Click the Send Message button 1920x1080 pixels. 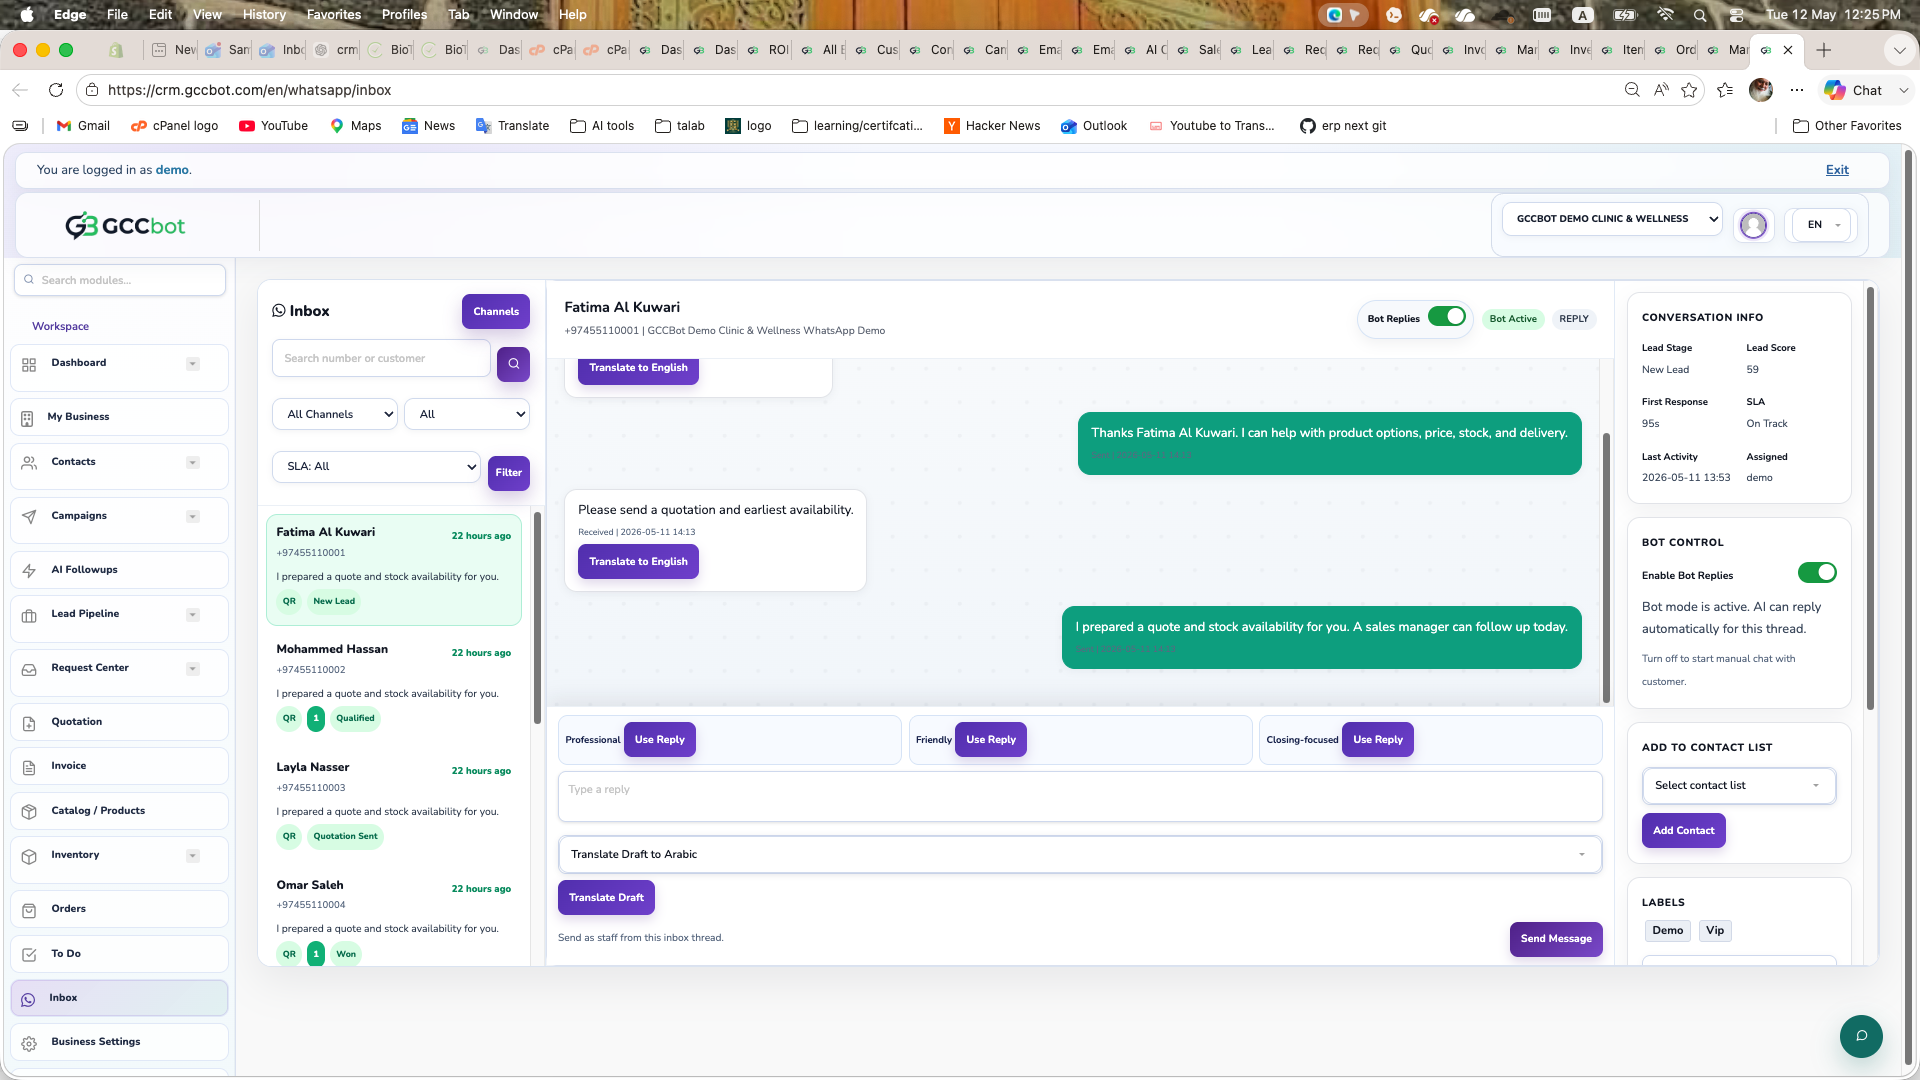pyautogui.click(x=1556, y=939)
